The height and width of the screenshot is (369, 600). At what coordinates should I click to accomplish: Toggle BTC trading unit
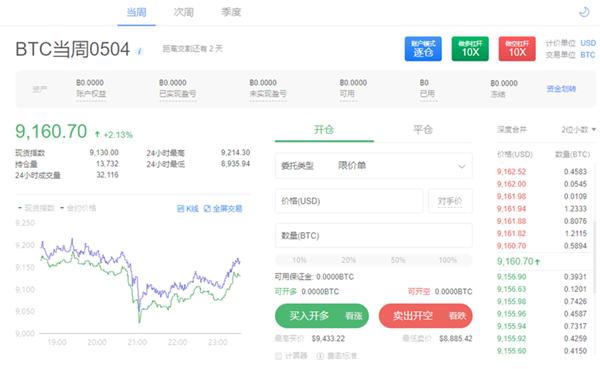587,55
